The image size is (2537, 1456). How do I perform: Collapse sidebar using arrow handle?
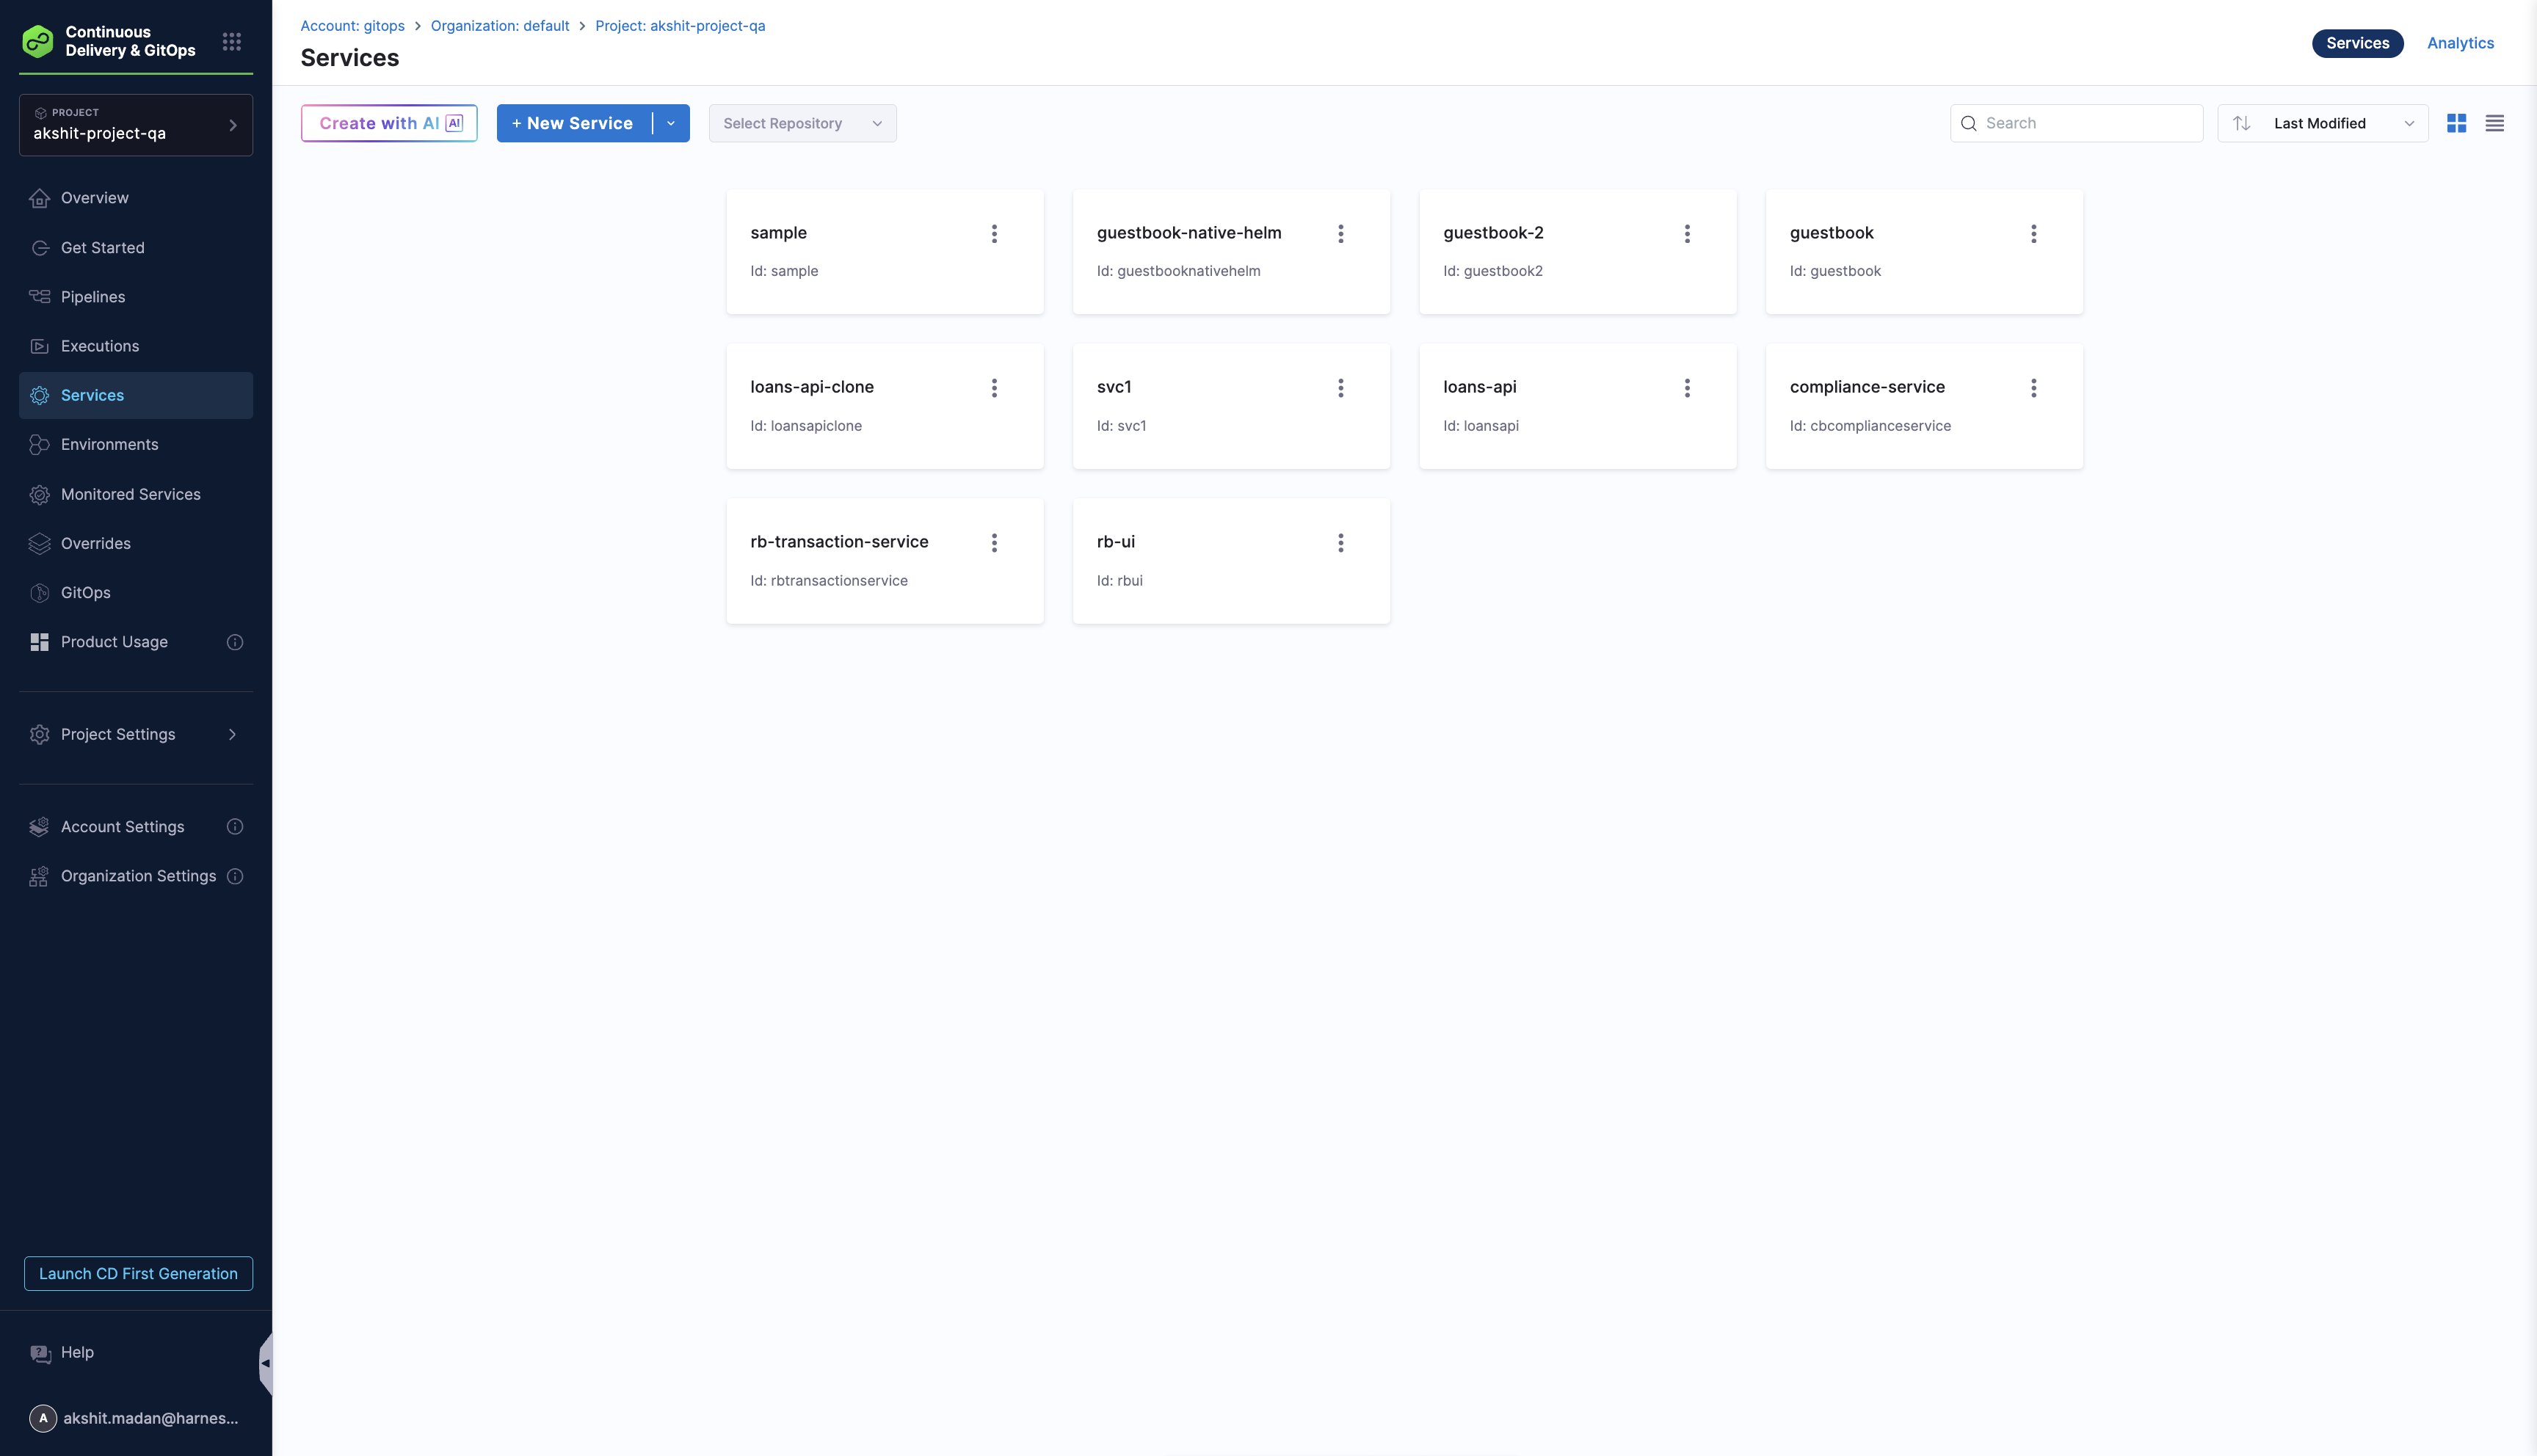[265, 1363]
